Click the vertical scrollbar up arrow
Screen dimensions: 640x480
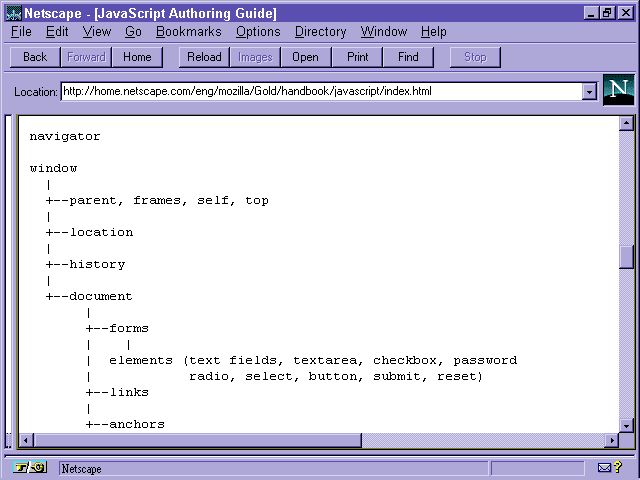[x=626, y=123]
